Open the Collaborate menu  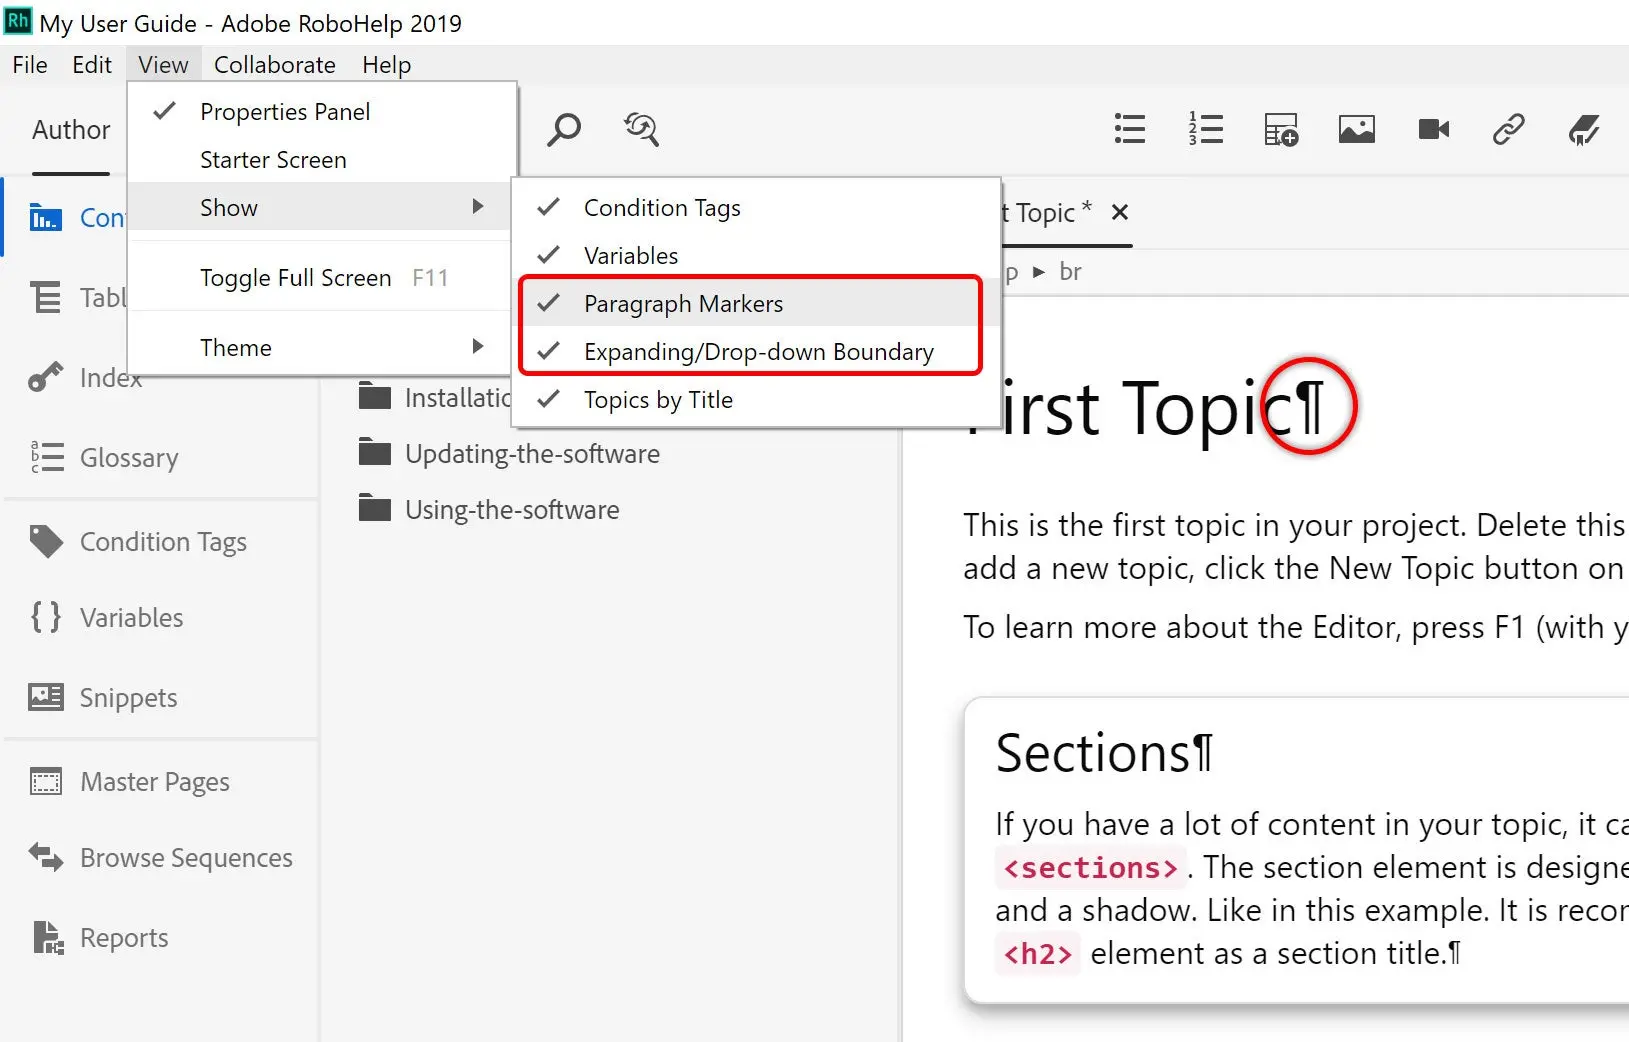pyautogui.click(x=275, y=64)
